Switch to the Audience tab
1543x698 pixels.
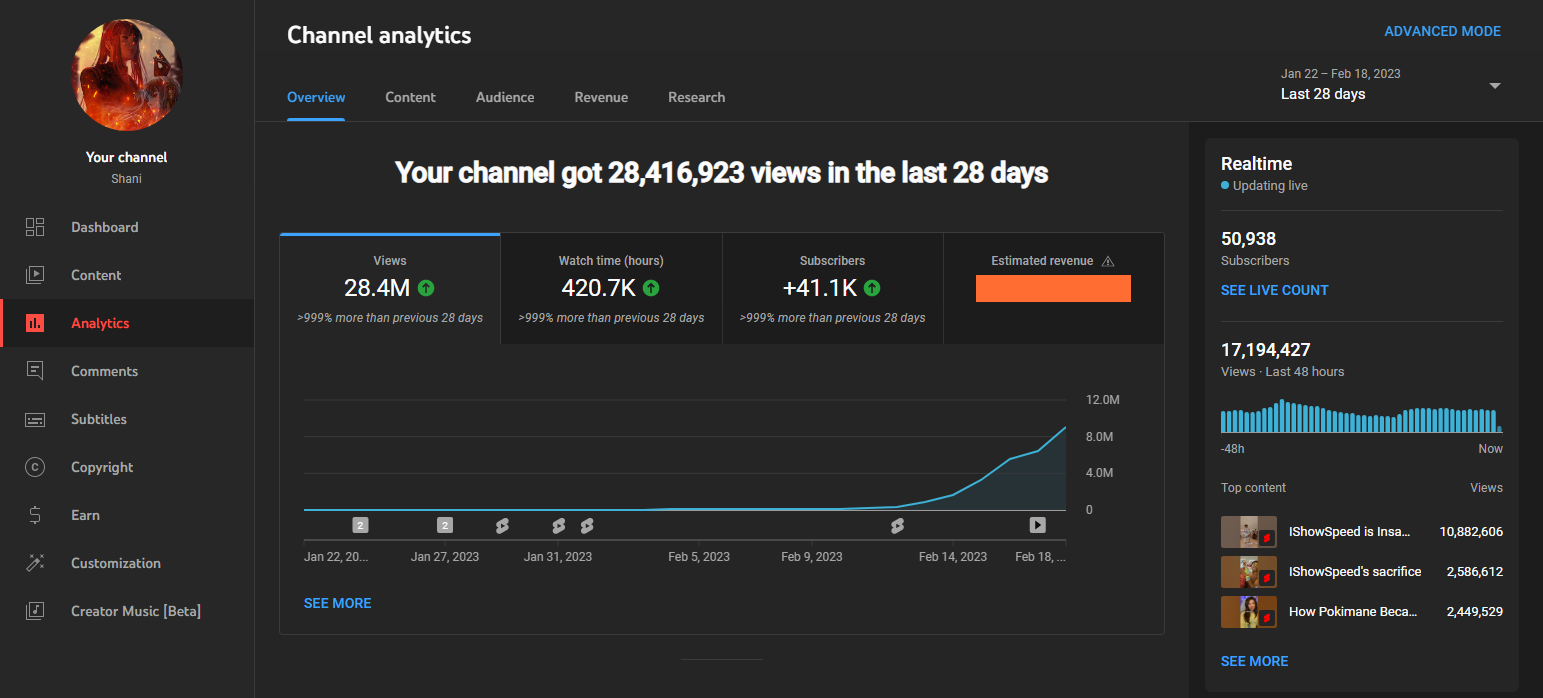(x=505, y=97)
